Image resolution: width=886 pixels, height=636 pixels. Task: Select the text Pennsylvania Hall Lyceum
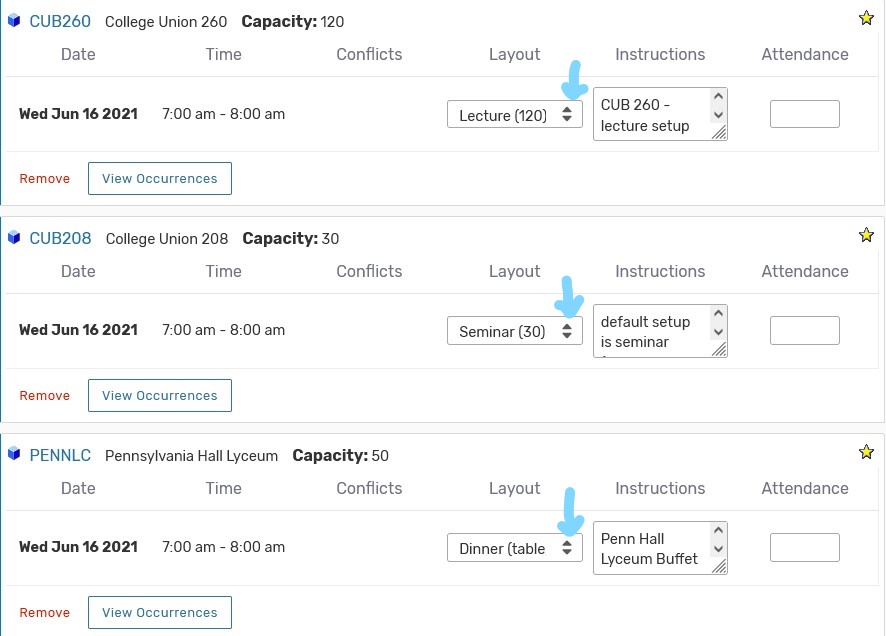click(192, 456)
